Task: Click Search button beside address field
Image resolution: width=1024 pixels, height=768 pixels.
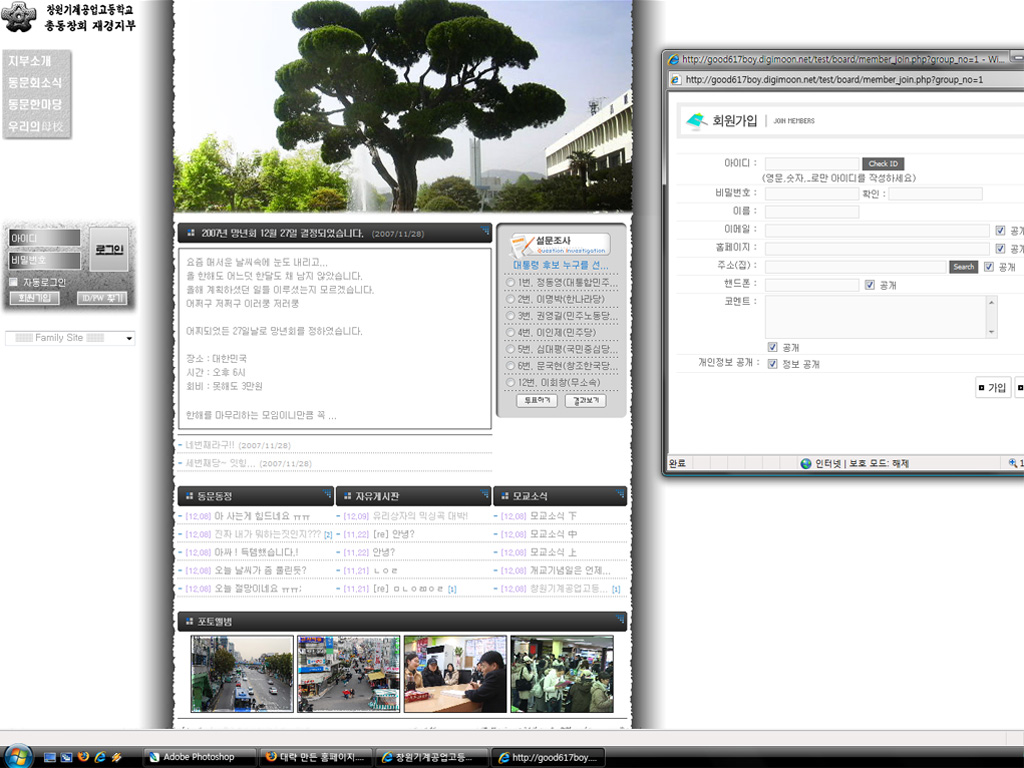Action: coord(963,266)
